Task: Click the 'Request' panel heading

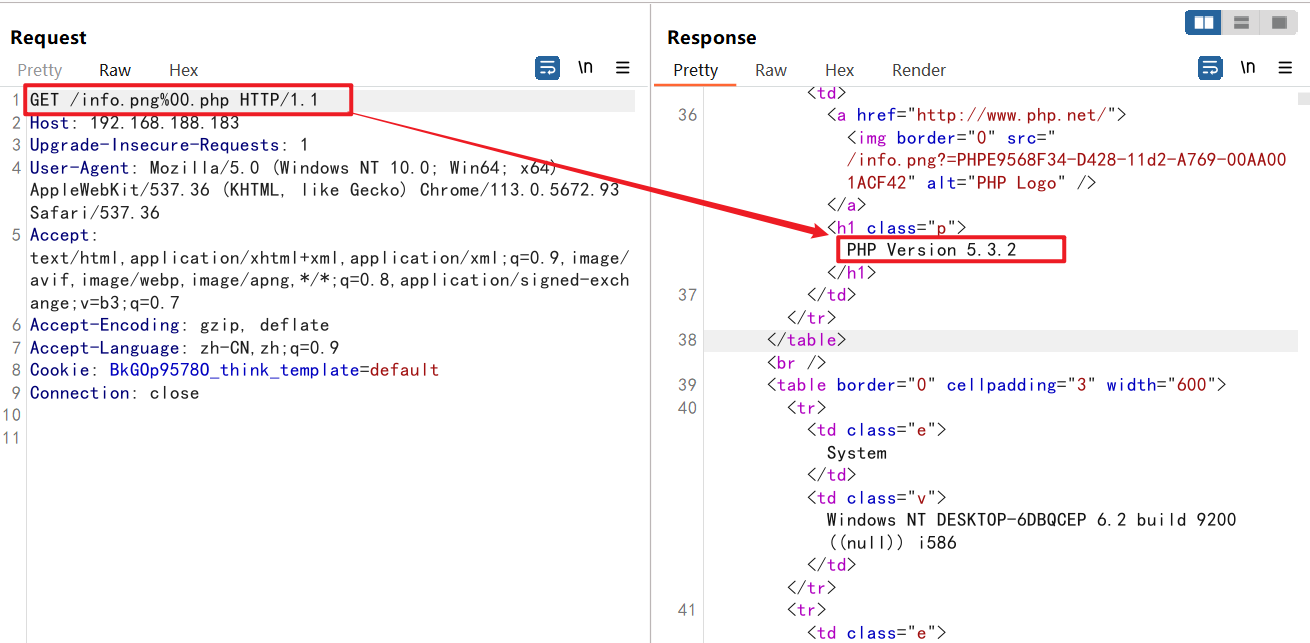Action: pyautogui.click(x=48, y=37)
